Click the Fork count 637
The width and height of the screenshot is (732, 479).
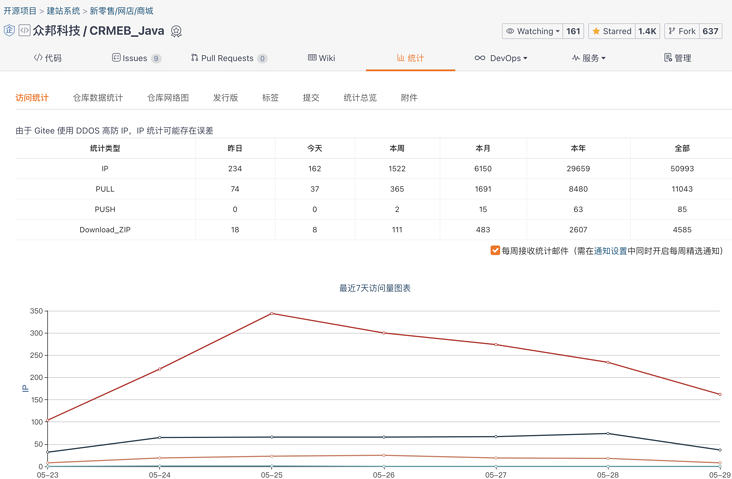tap(710, 31)
